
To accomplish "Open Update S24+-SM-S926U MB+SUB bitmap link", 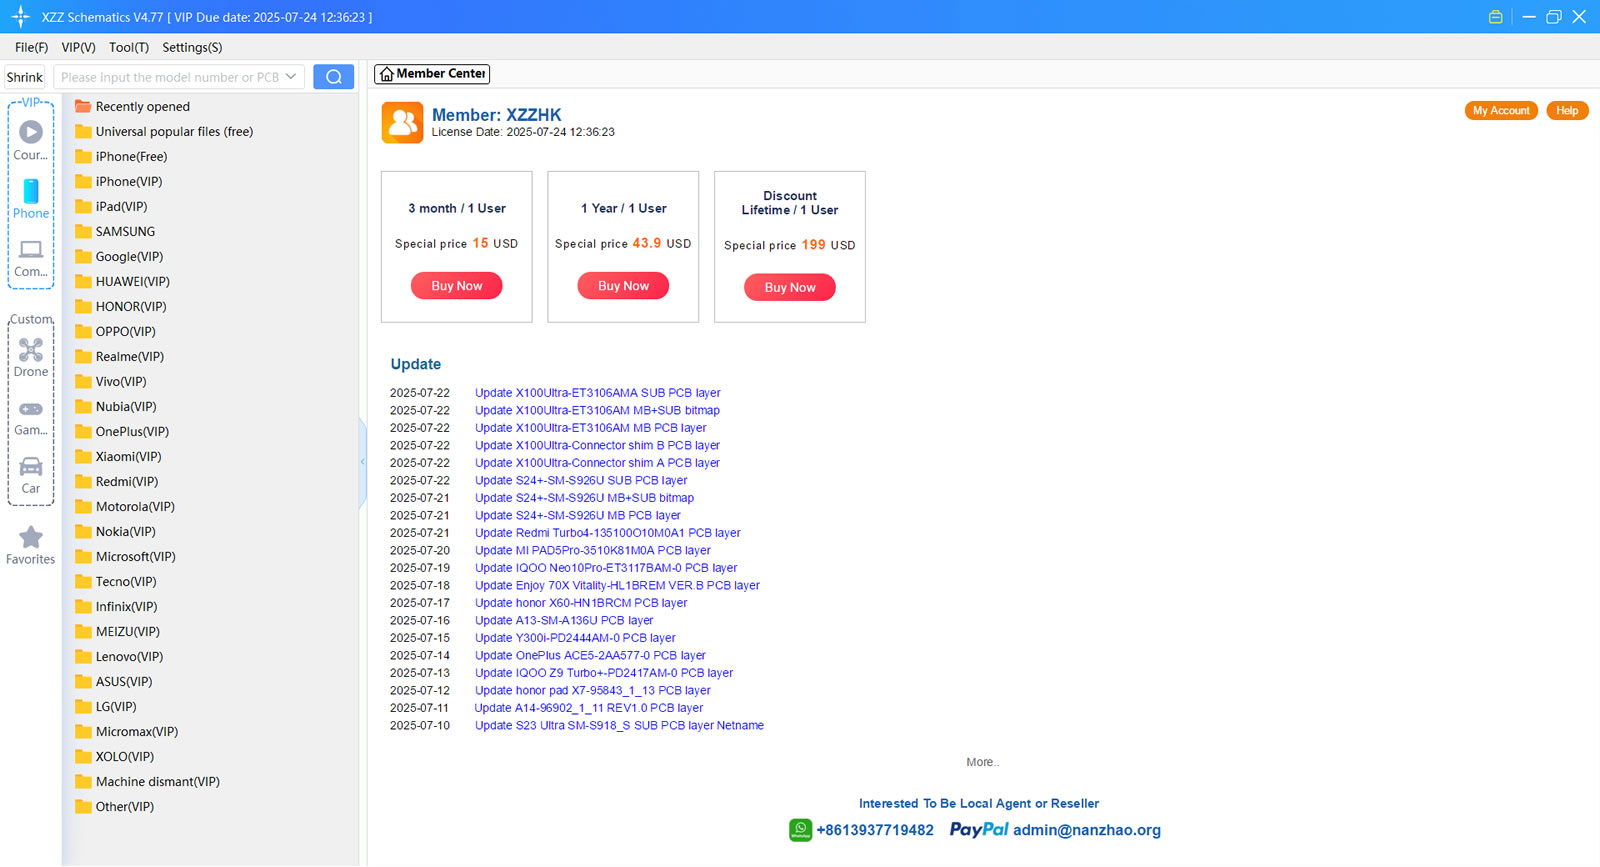I will click(585, 498).
